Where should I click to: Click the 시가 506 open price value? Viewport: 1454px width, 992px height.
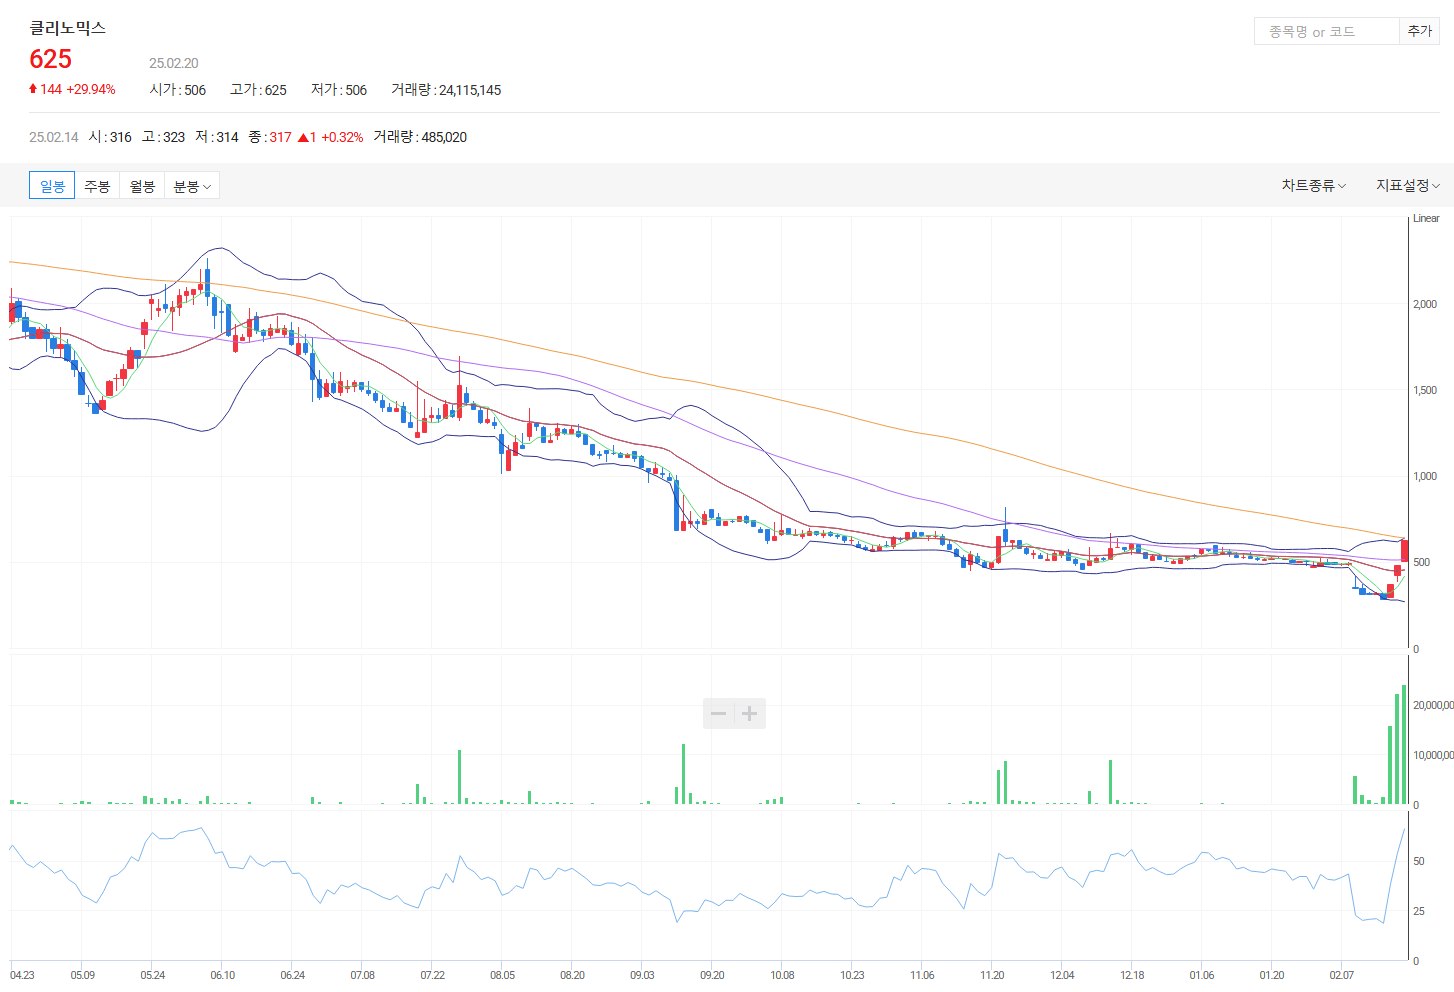[x=195, y=90]
